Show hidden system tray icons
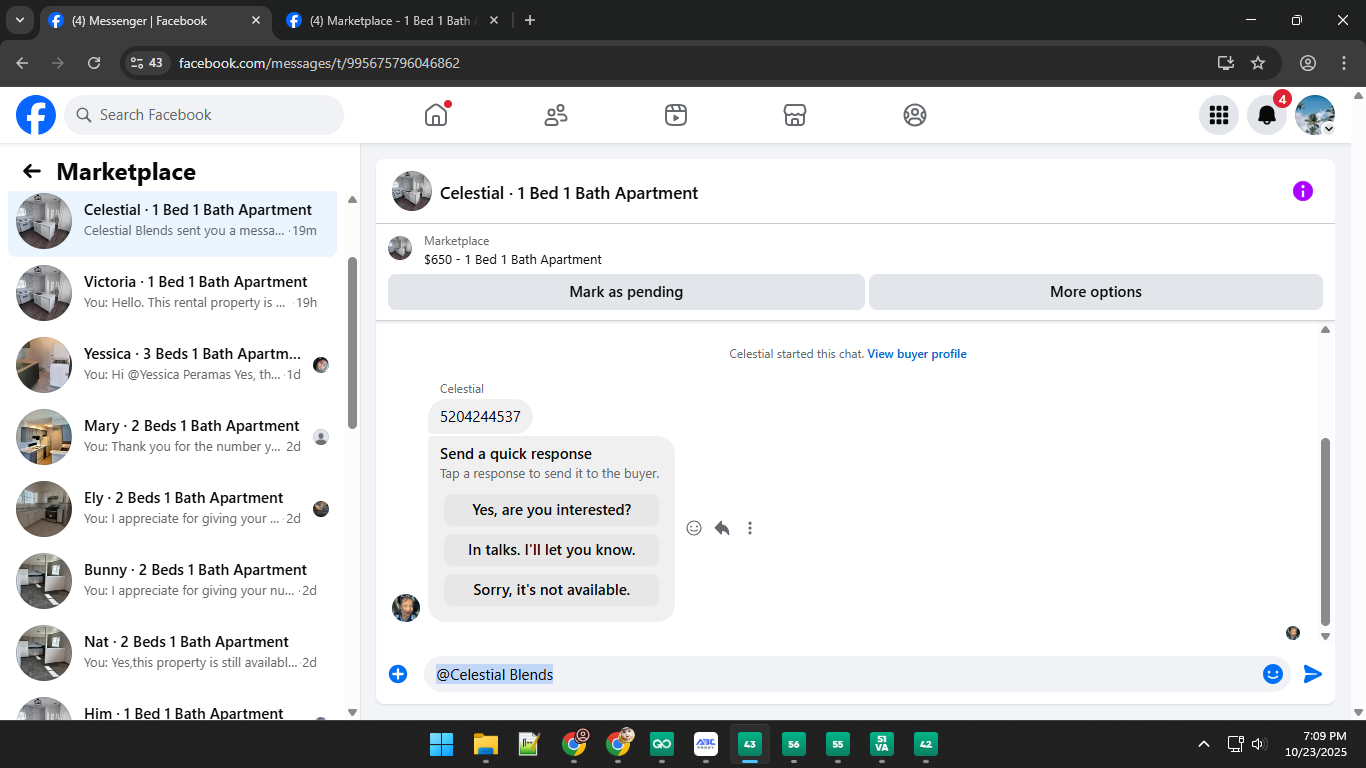This screenshot has width=1366, height=768. [1204, 744]
